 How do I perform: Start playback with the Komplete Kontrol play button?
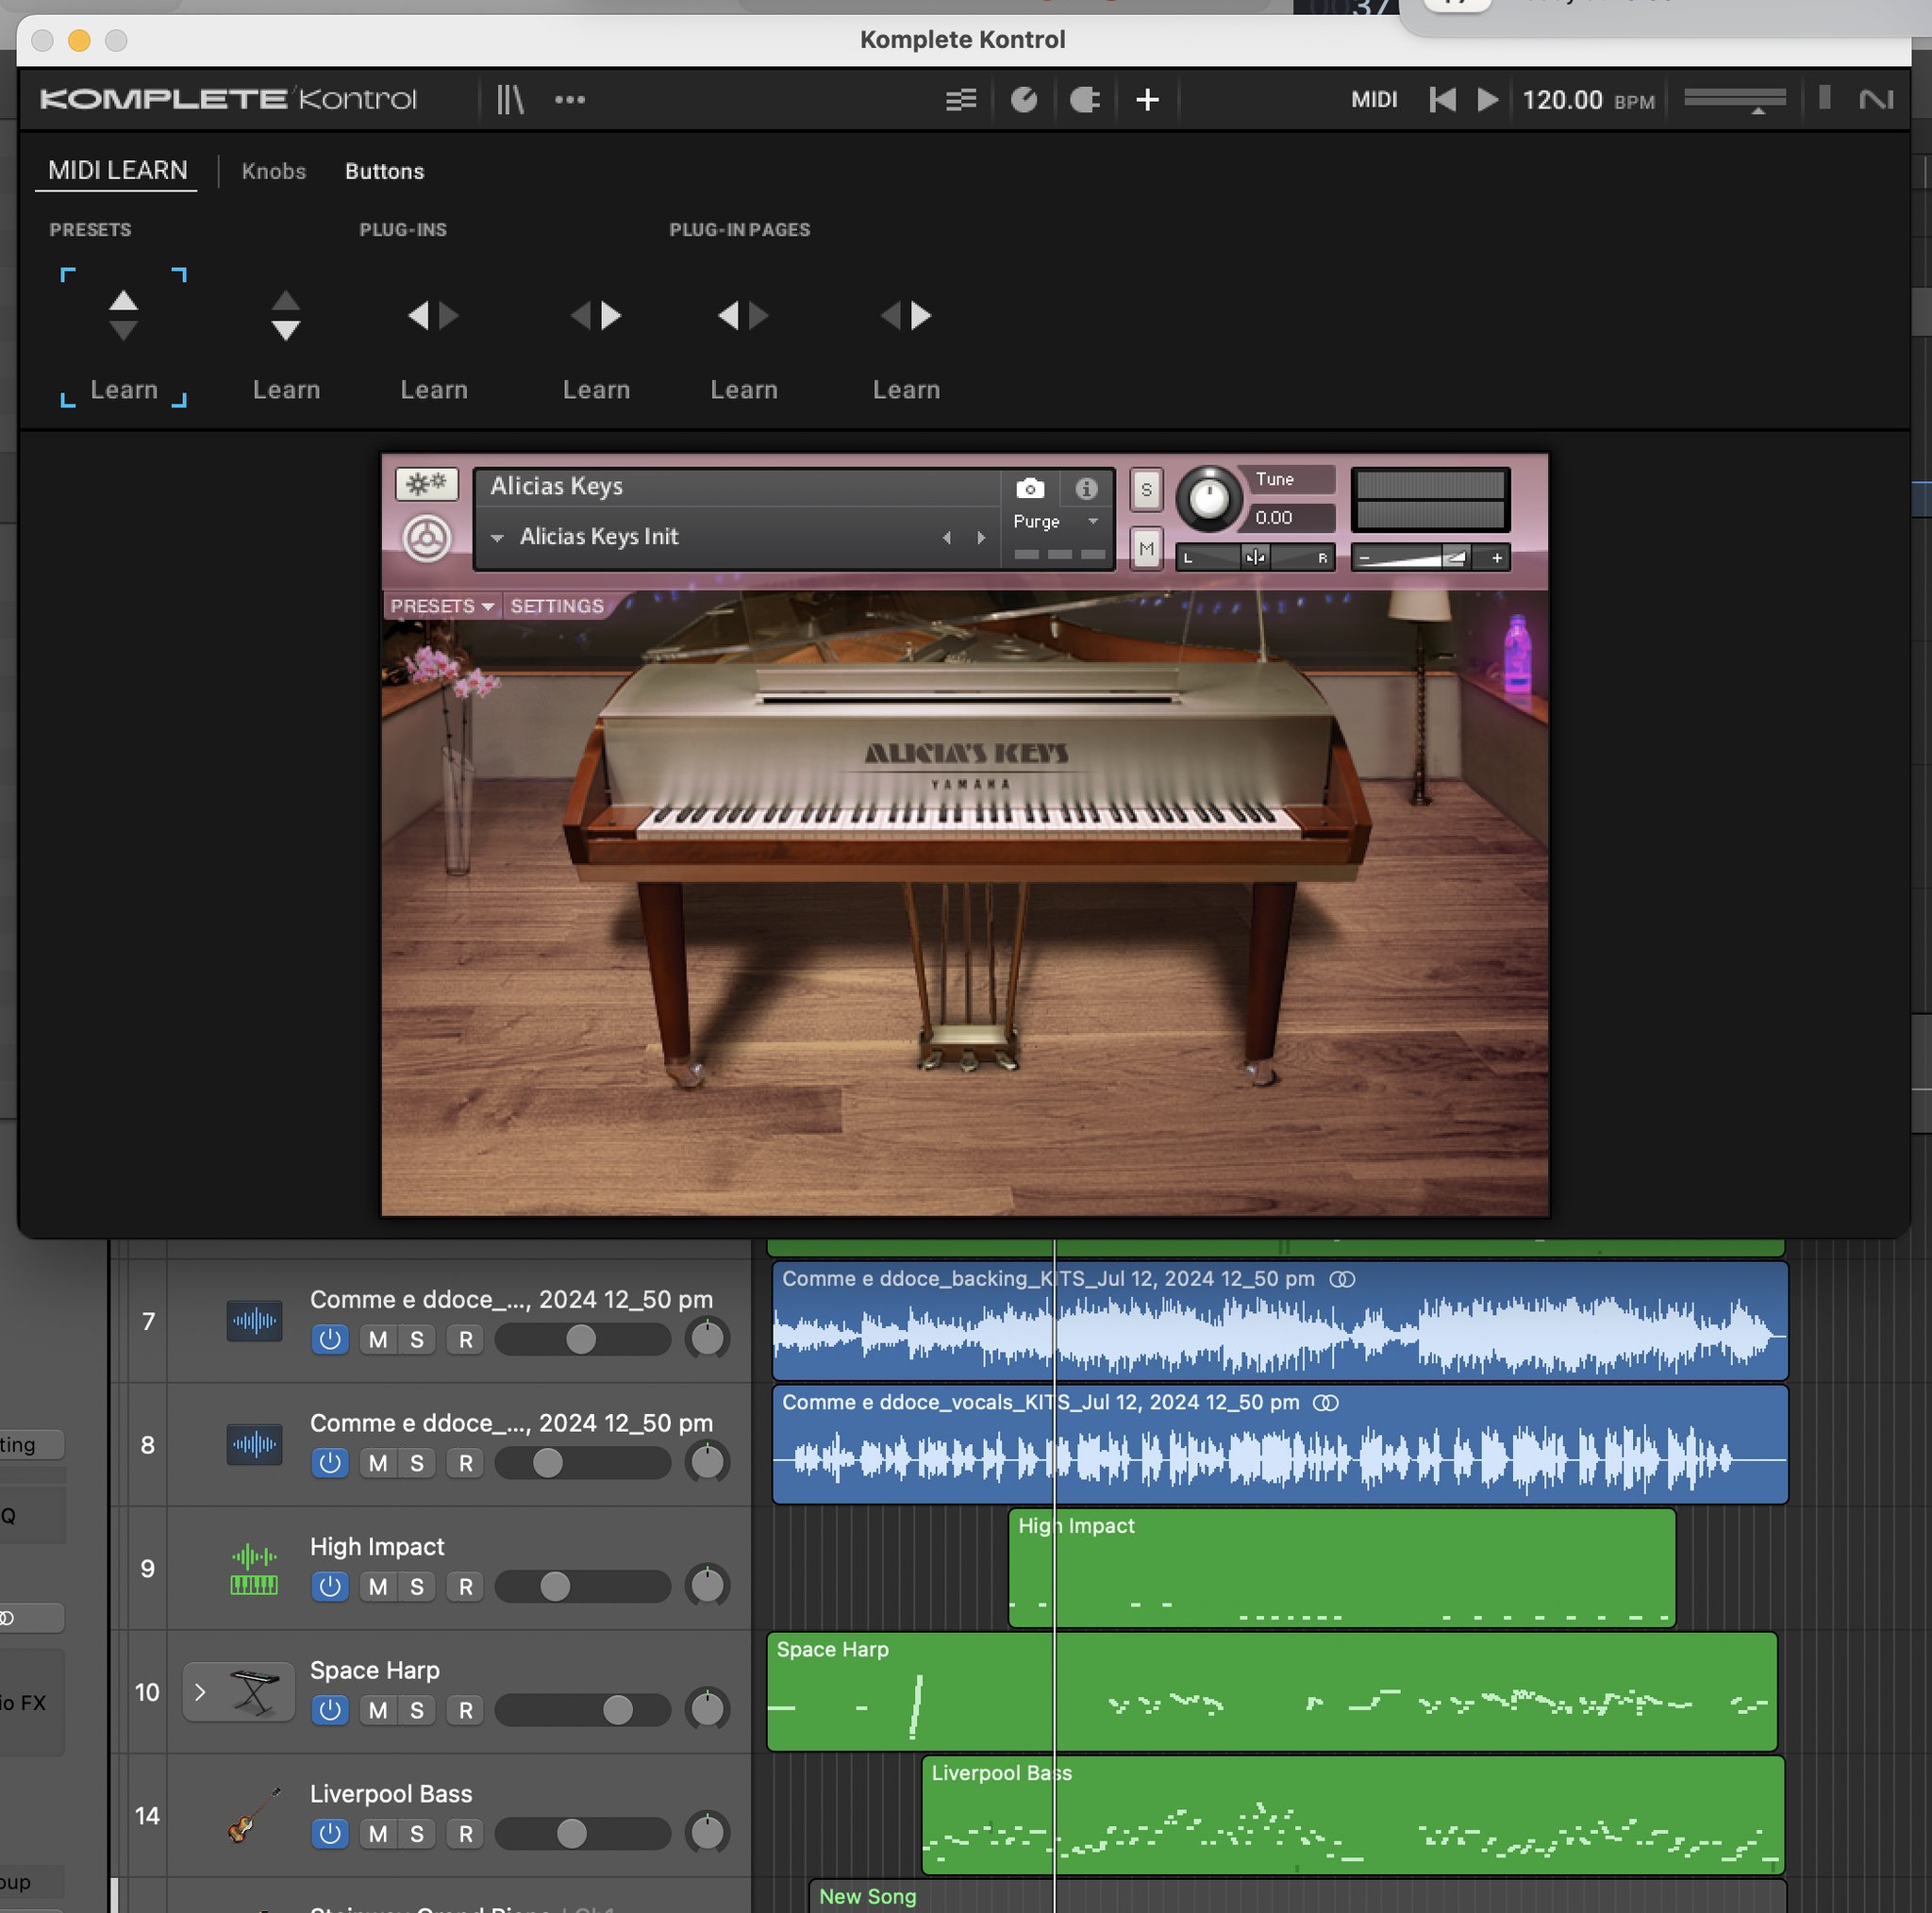point(1488,99)
